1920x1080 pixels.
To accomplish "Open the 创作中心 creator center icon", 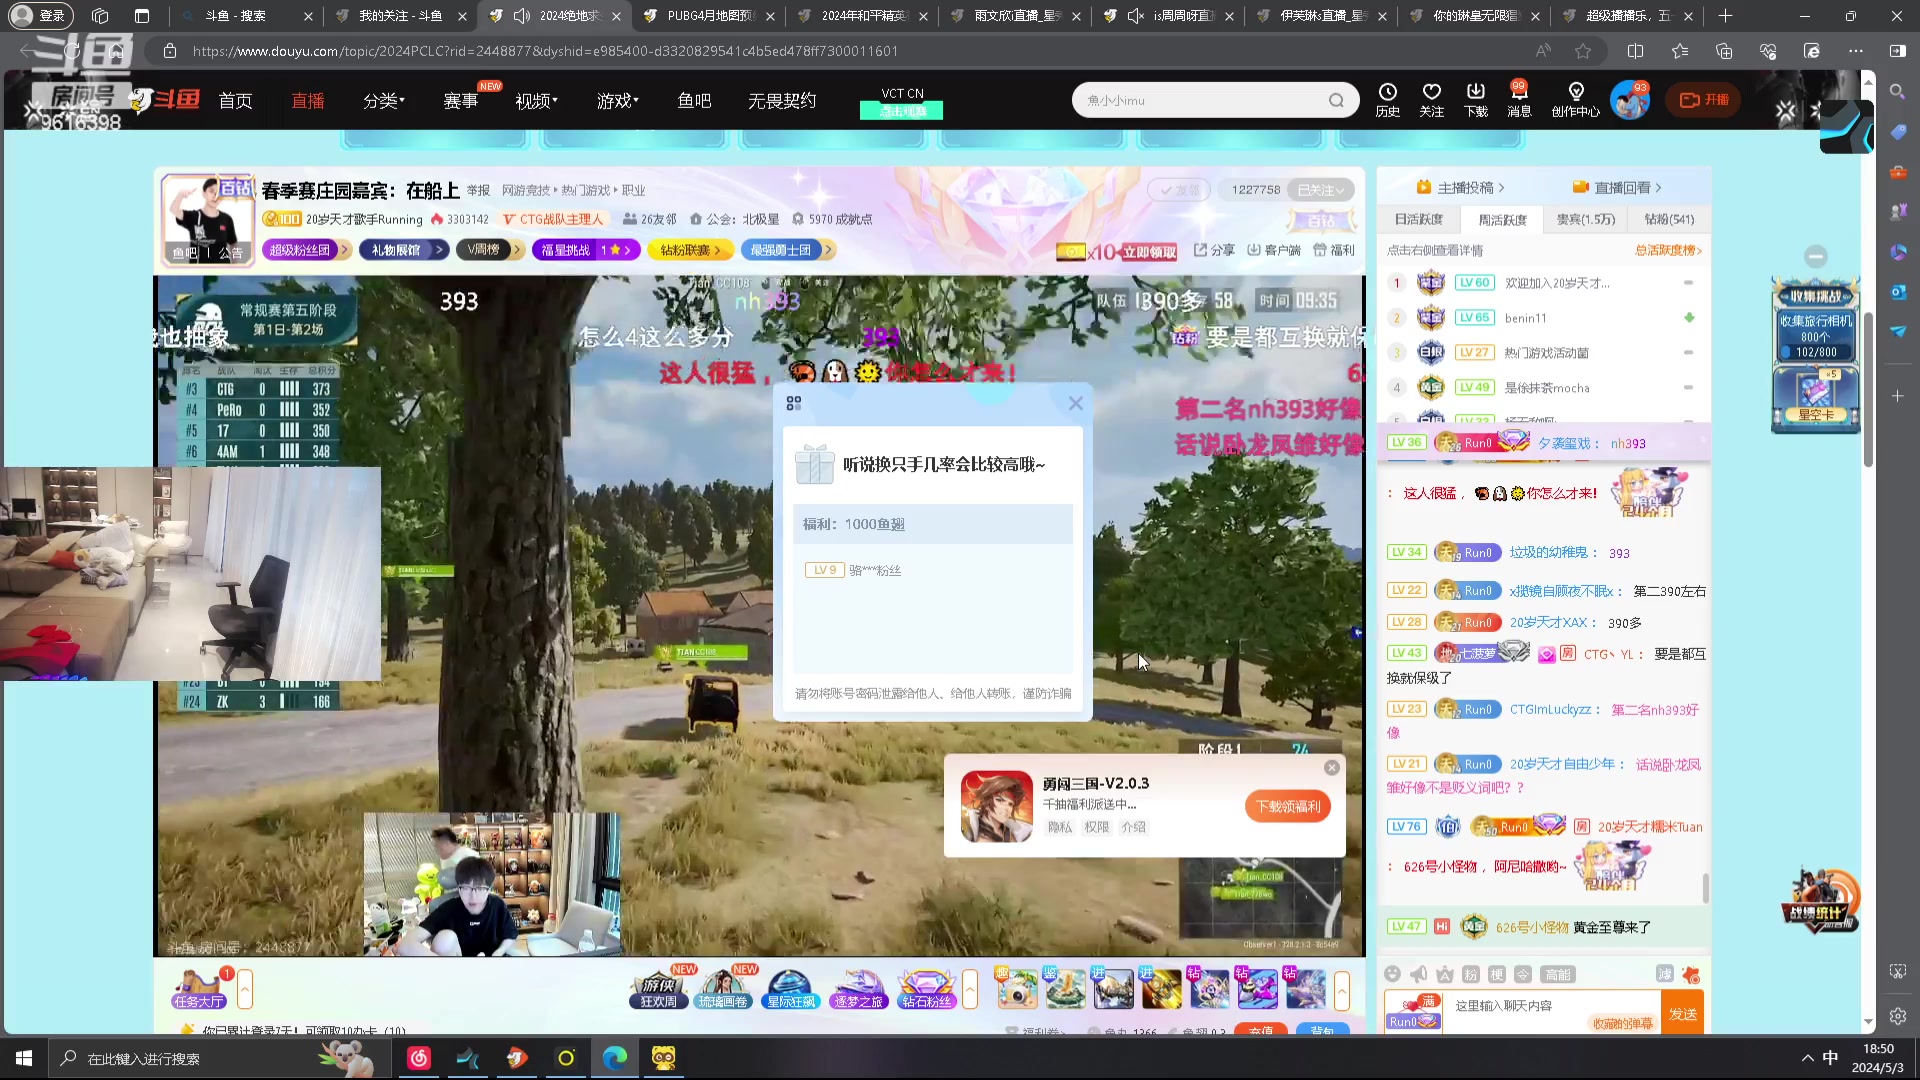I will (1576, 100).
